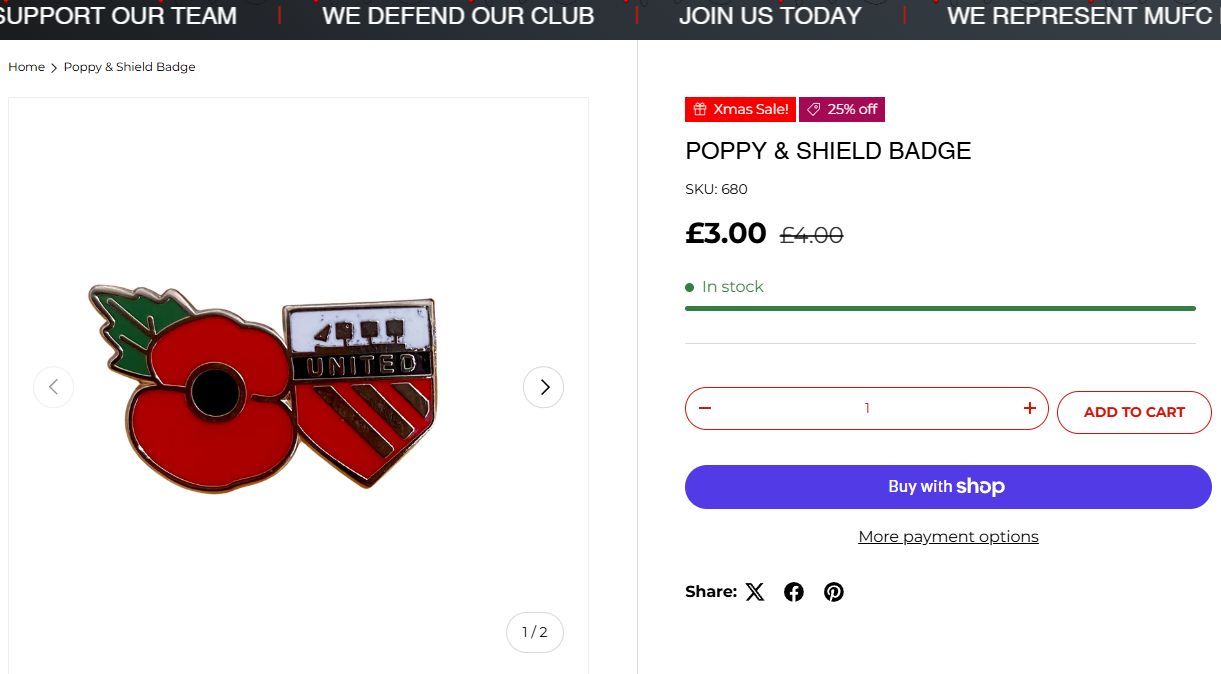Screen dimensions: 1221x674
Task: Decrease quantity with the minus icon
Action: click(x=705, y=408)
